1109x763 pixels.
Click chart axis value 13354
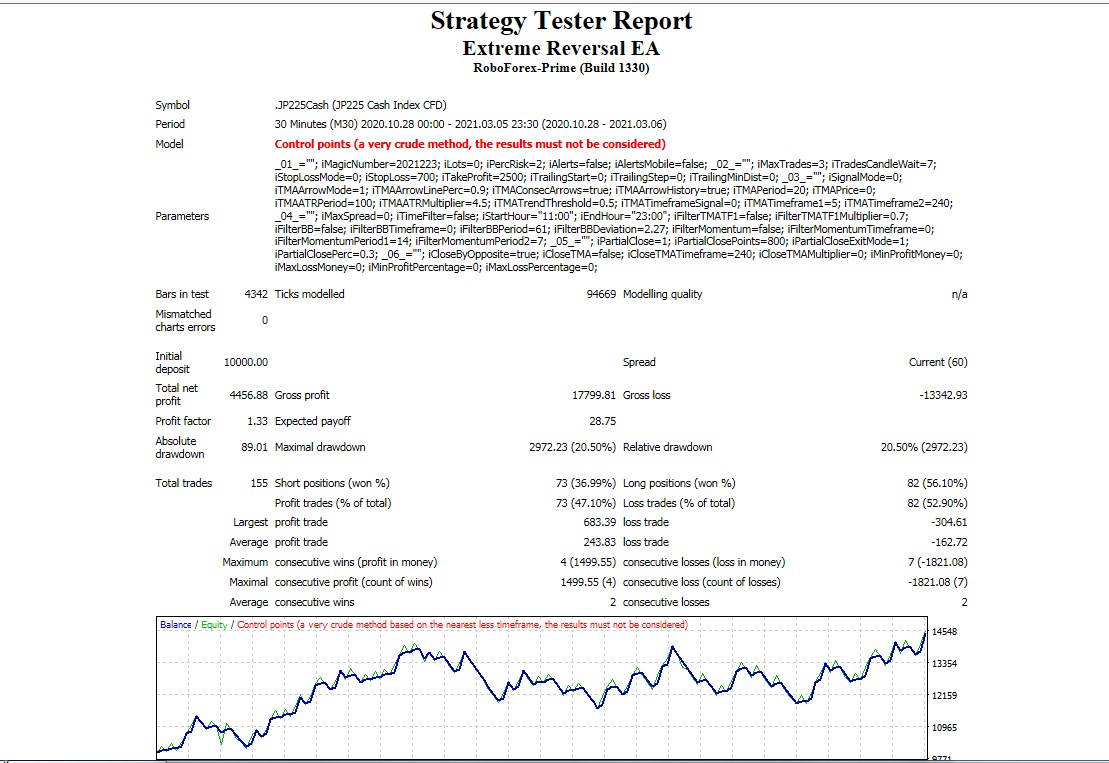coord(944,664)
